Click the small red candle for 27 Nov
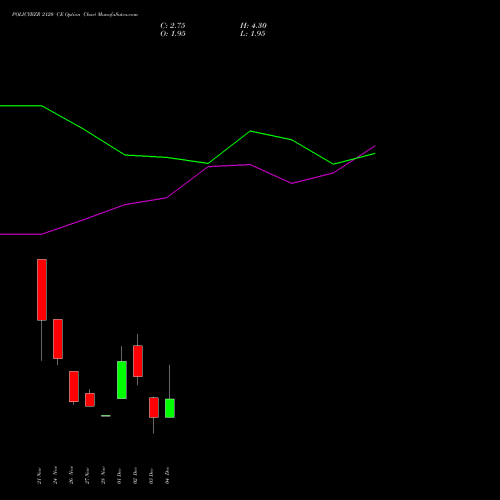The width and height of the screenshot is (500, 500). tap(90, 400)
